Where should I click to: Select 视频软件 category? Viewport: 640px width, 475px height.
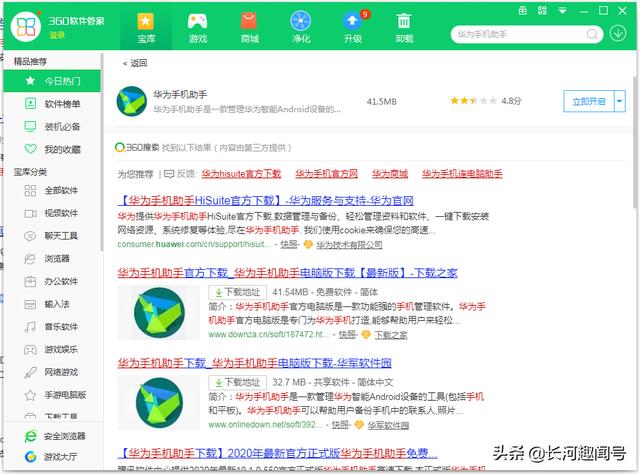tap(52, 213)
